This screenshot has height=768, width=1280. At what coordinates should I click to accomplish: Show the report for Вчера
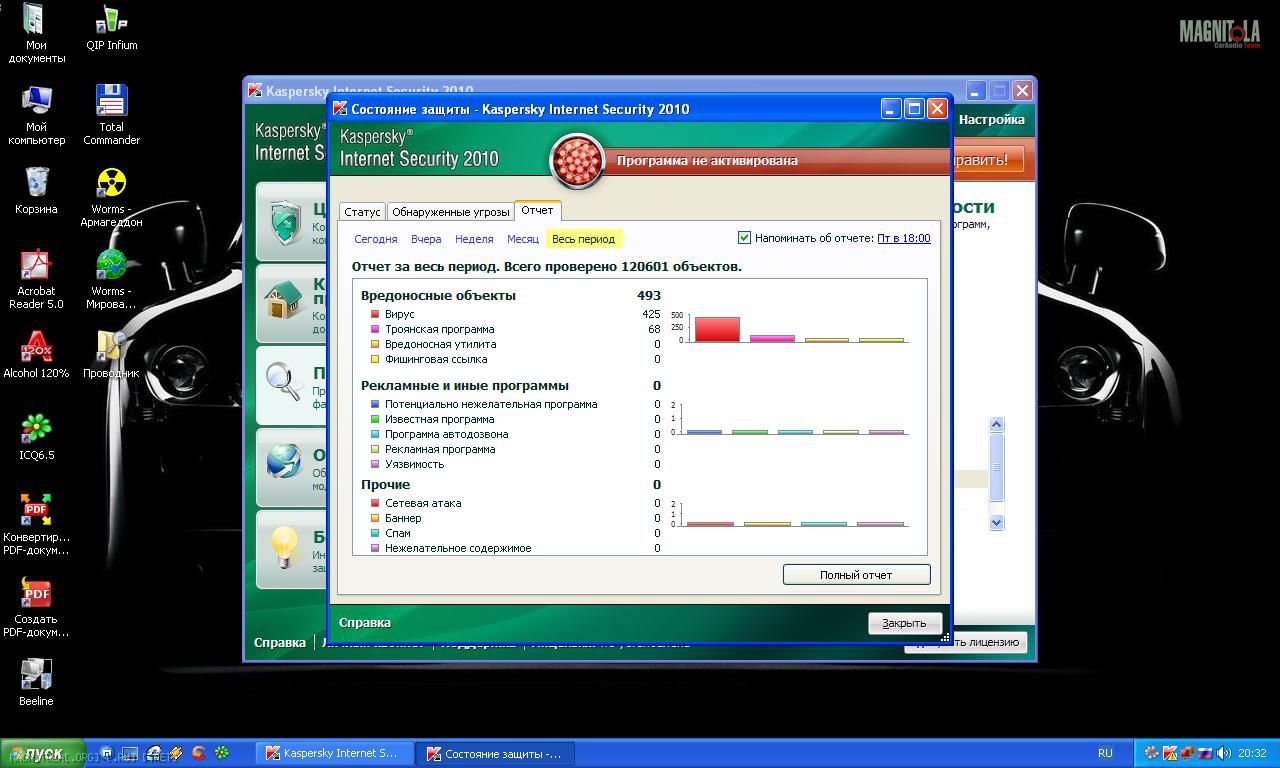[426, 239]
